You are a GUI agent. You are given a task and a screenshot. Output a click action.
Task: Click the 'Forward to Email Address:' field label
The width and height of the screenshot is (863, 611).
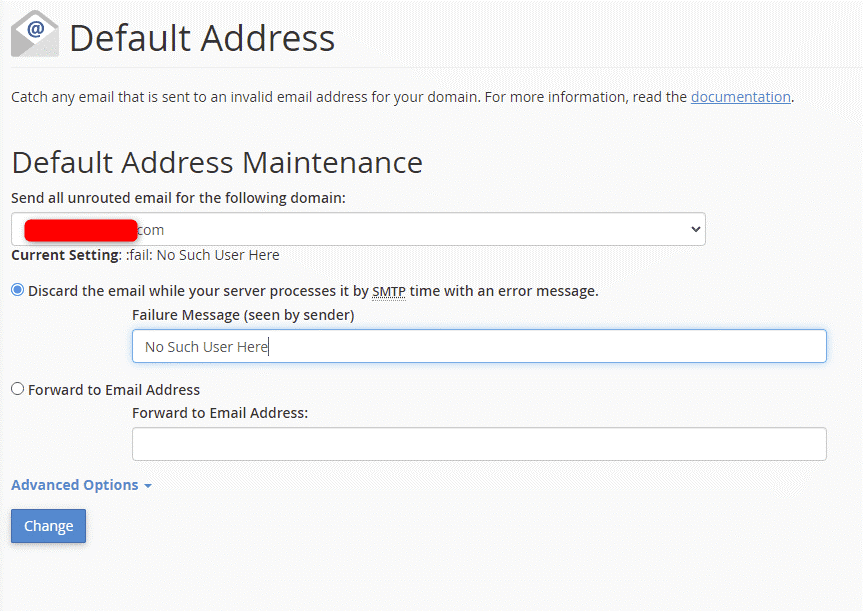[x=220, y=412]
